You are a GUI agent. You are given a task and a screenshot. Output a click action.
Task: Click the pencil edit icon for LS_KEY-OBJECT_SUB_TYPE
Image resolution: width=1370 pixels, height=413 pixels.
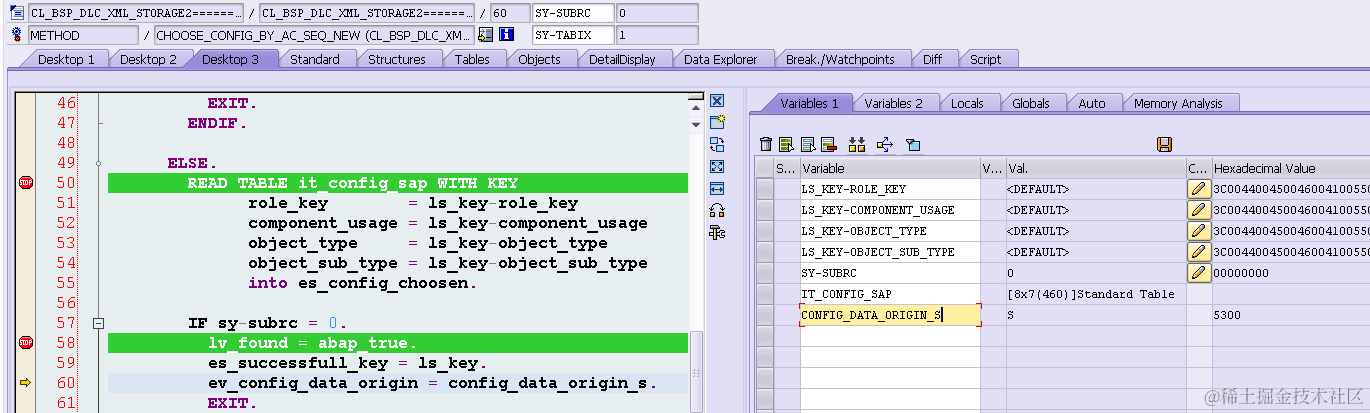click(1198, 252)
